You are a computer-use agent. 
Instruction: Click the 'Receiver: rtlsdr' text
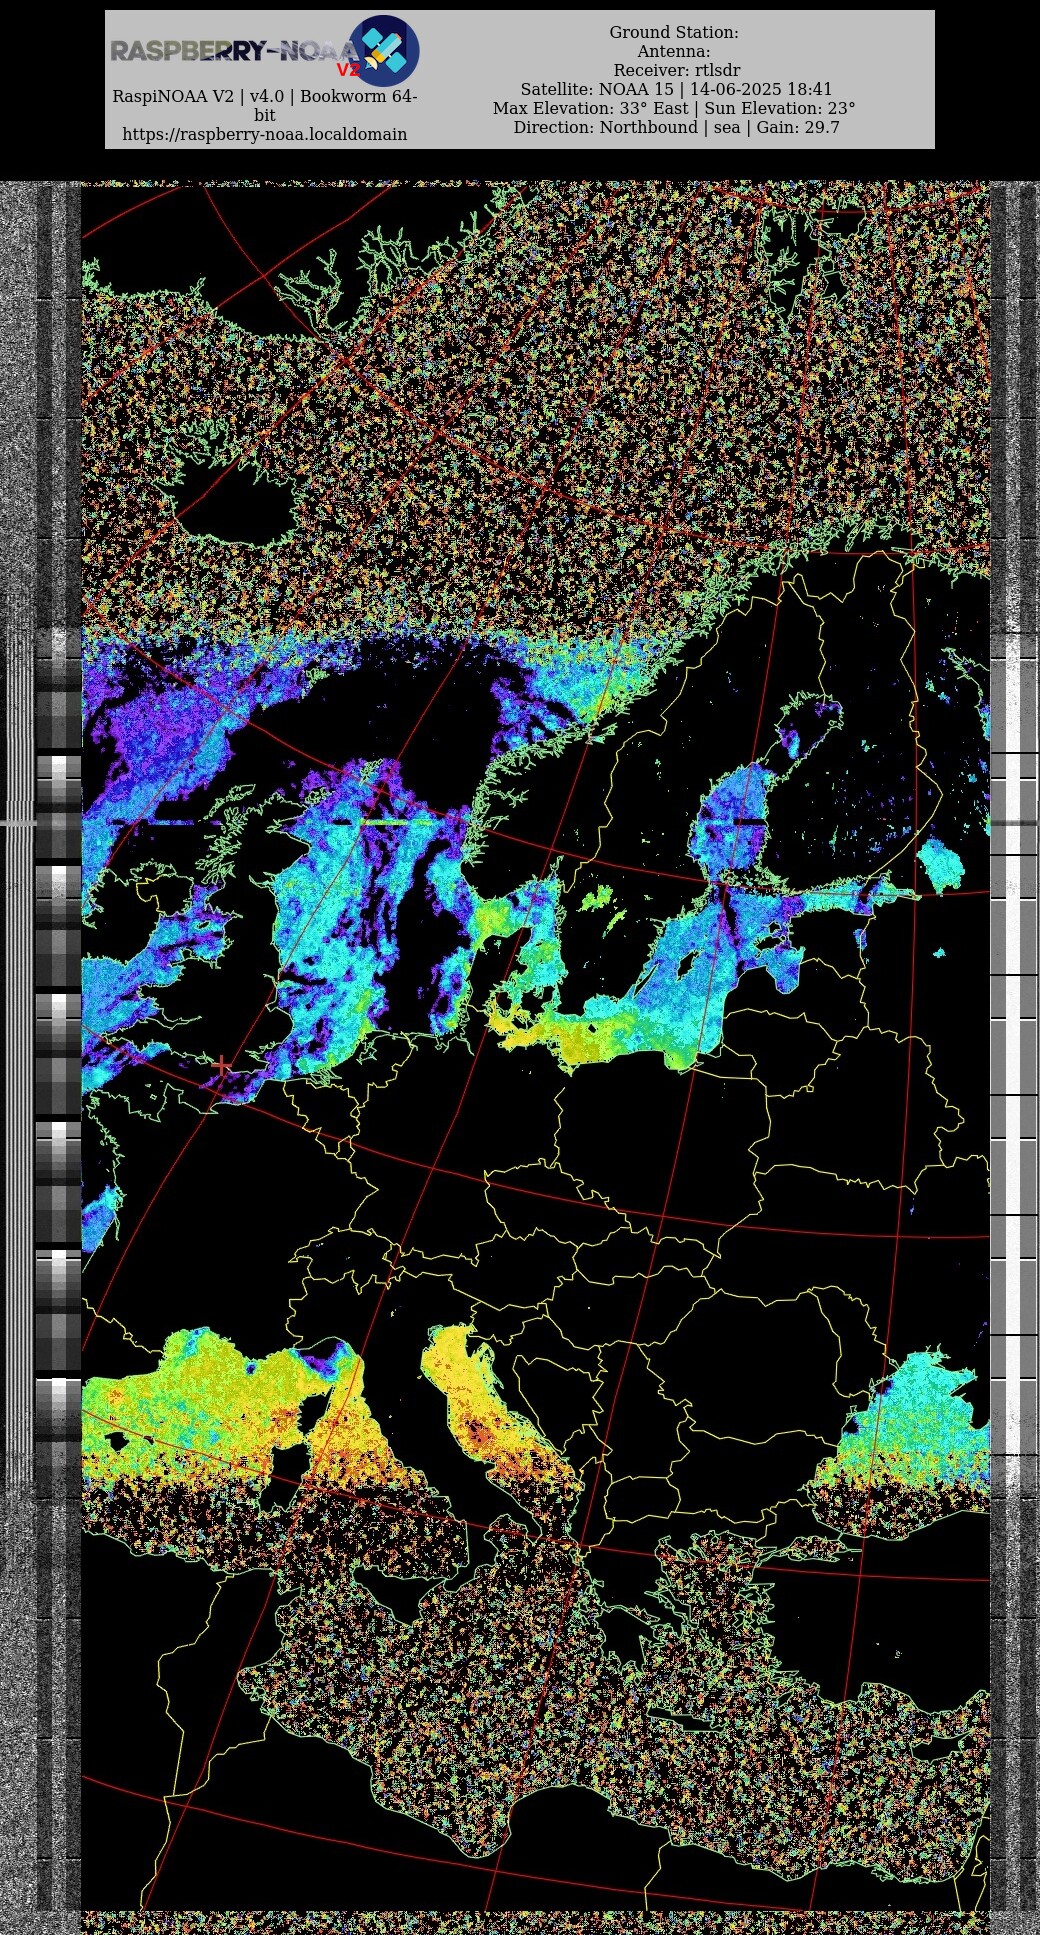click(677, 70)
